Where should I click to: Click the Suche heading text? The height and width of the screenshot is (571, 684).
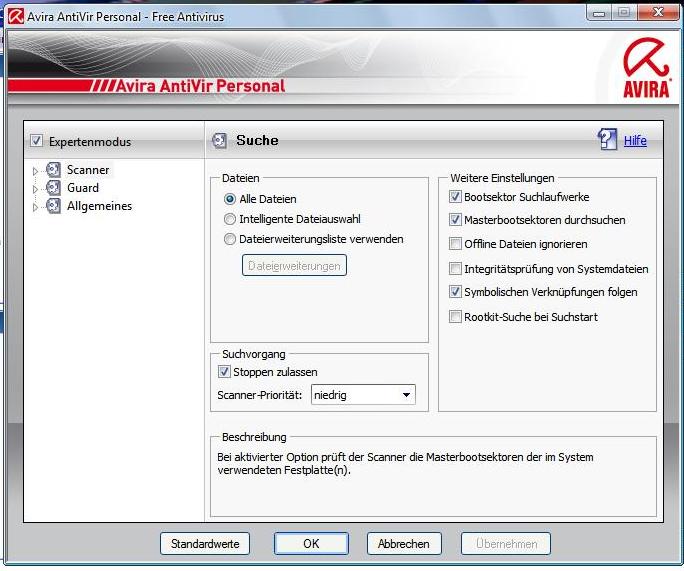pos(257,140)
